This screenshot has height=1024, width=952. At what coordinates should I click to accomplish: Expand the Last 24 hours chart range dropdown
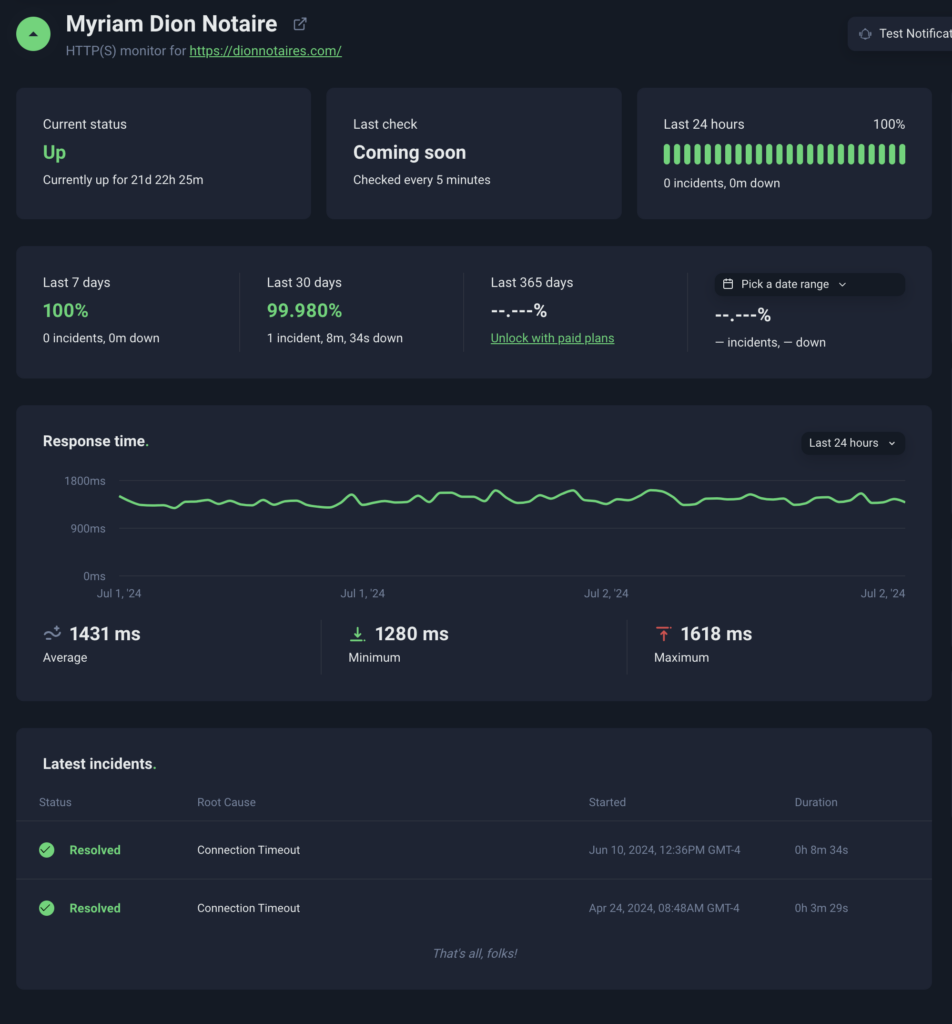[x=853, y=443]
